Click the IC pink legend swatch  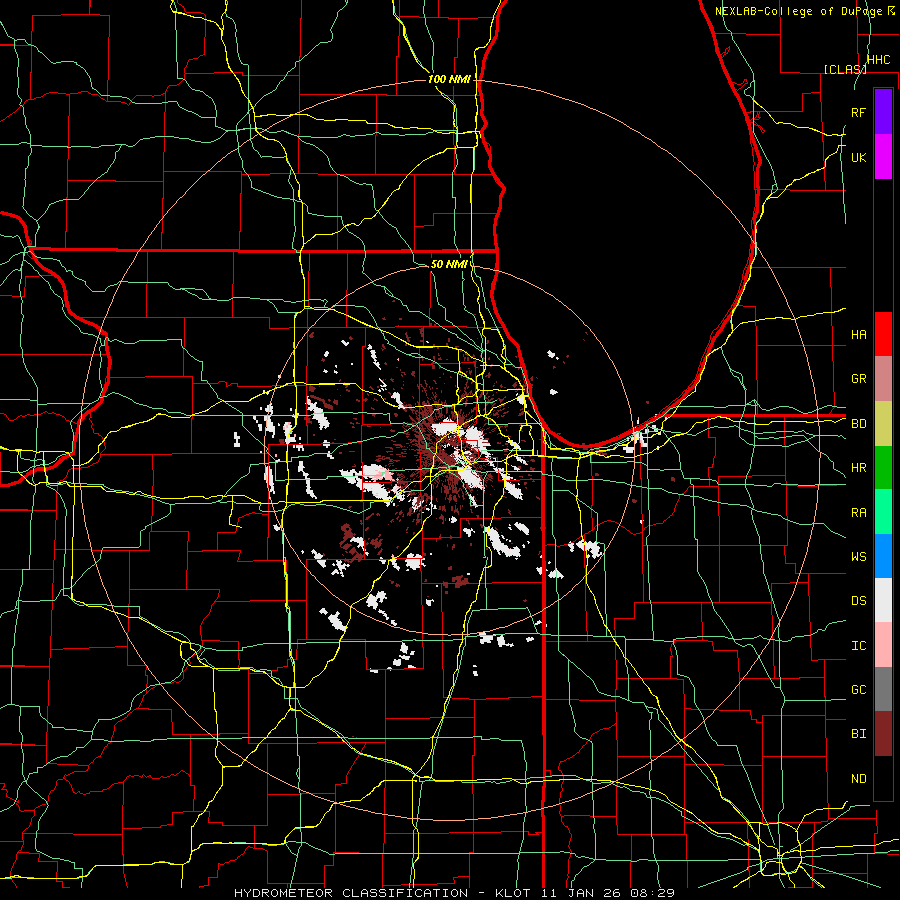pos(883,645)
